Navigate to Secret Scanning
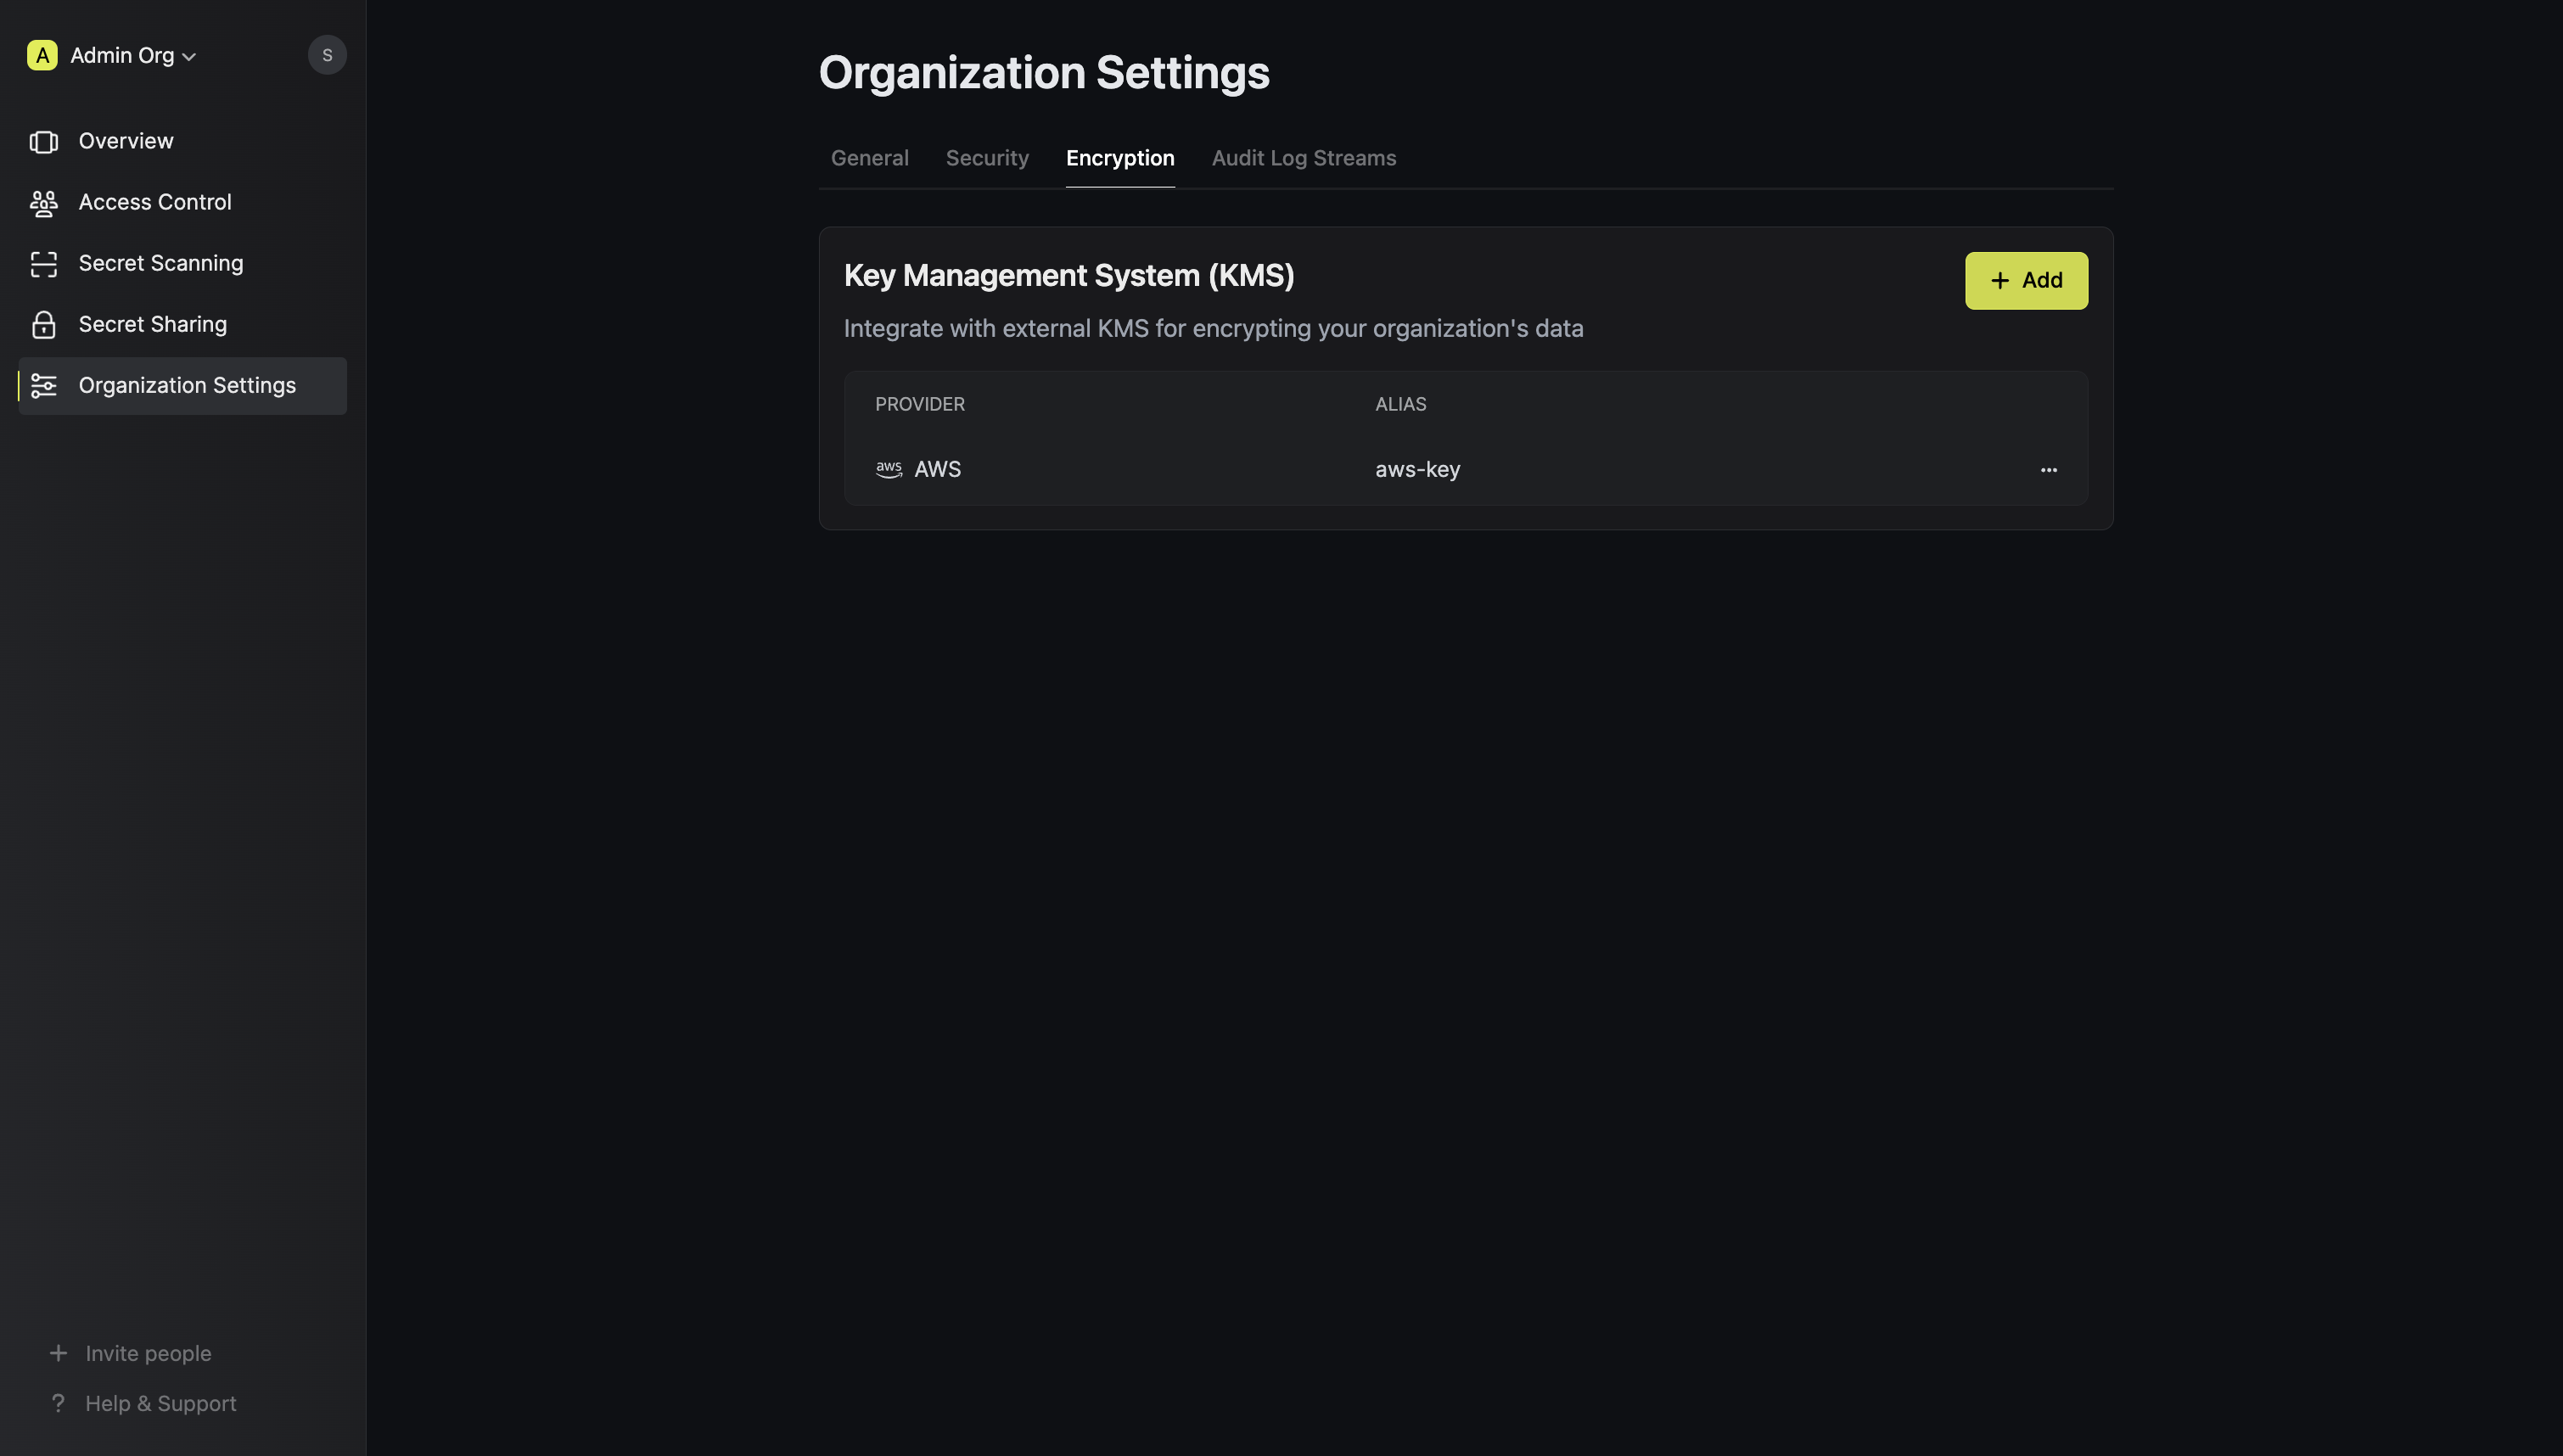This screenshot has width=2563, height=1456. pos(182,264)
